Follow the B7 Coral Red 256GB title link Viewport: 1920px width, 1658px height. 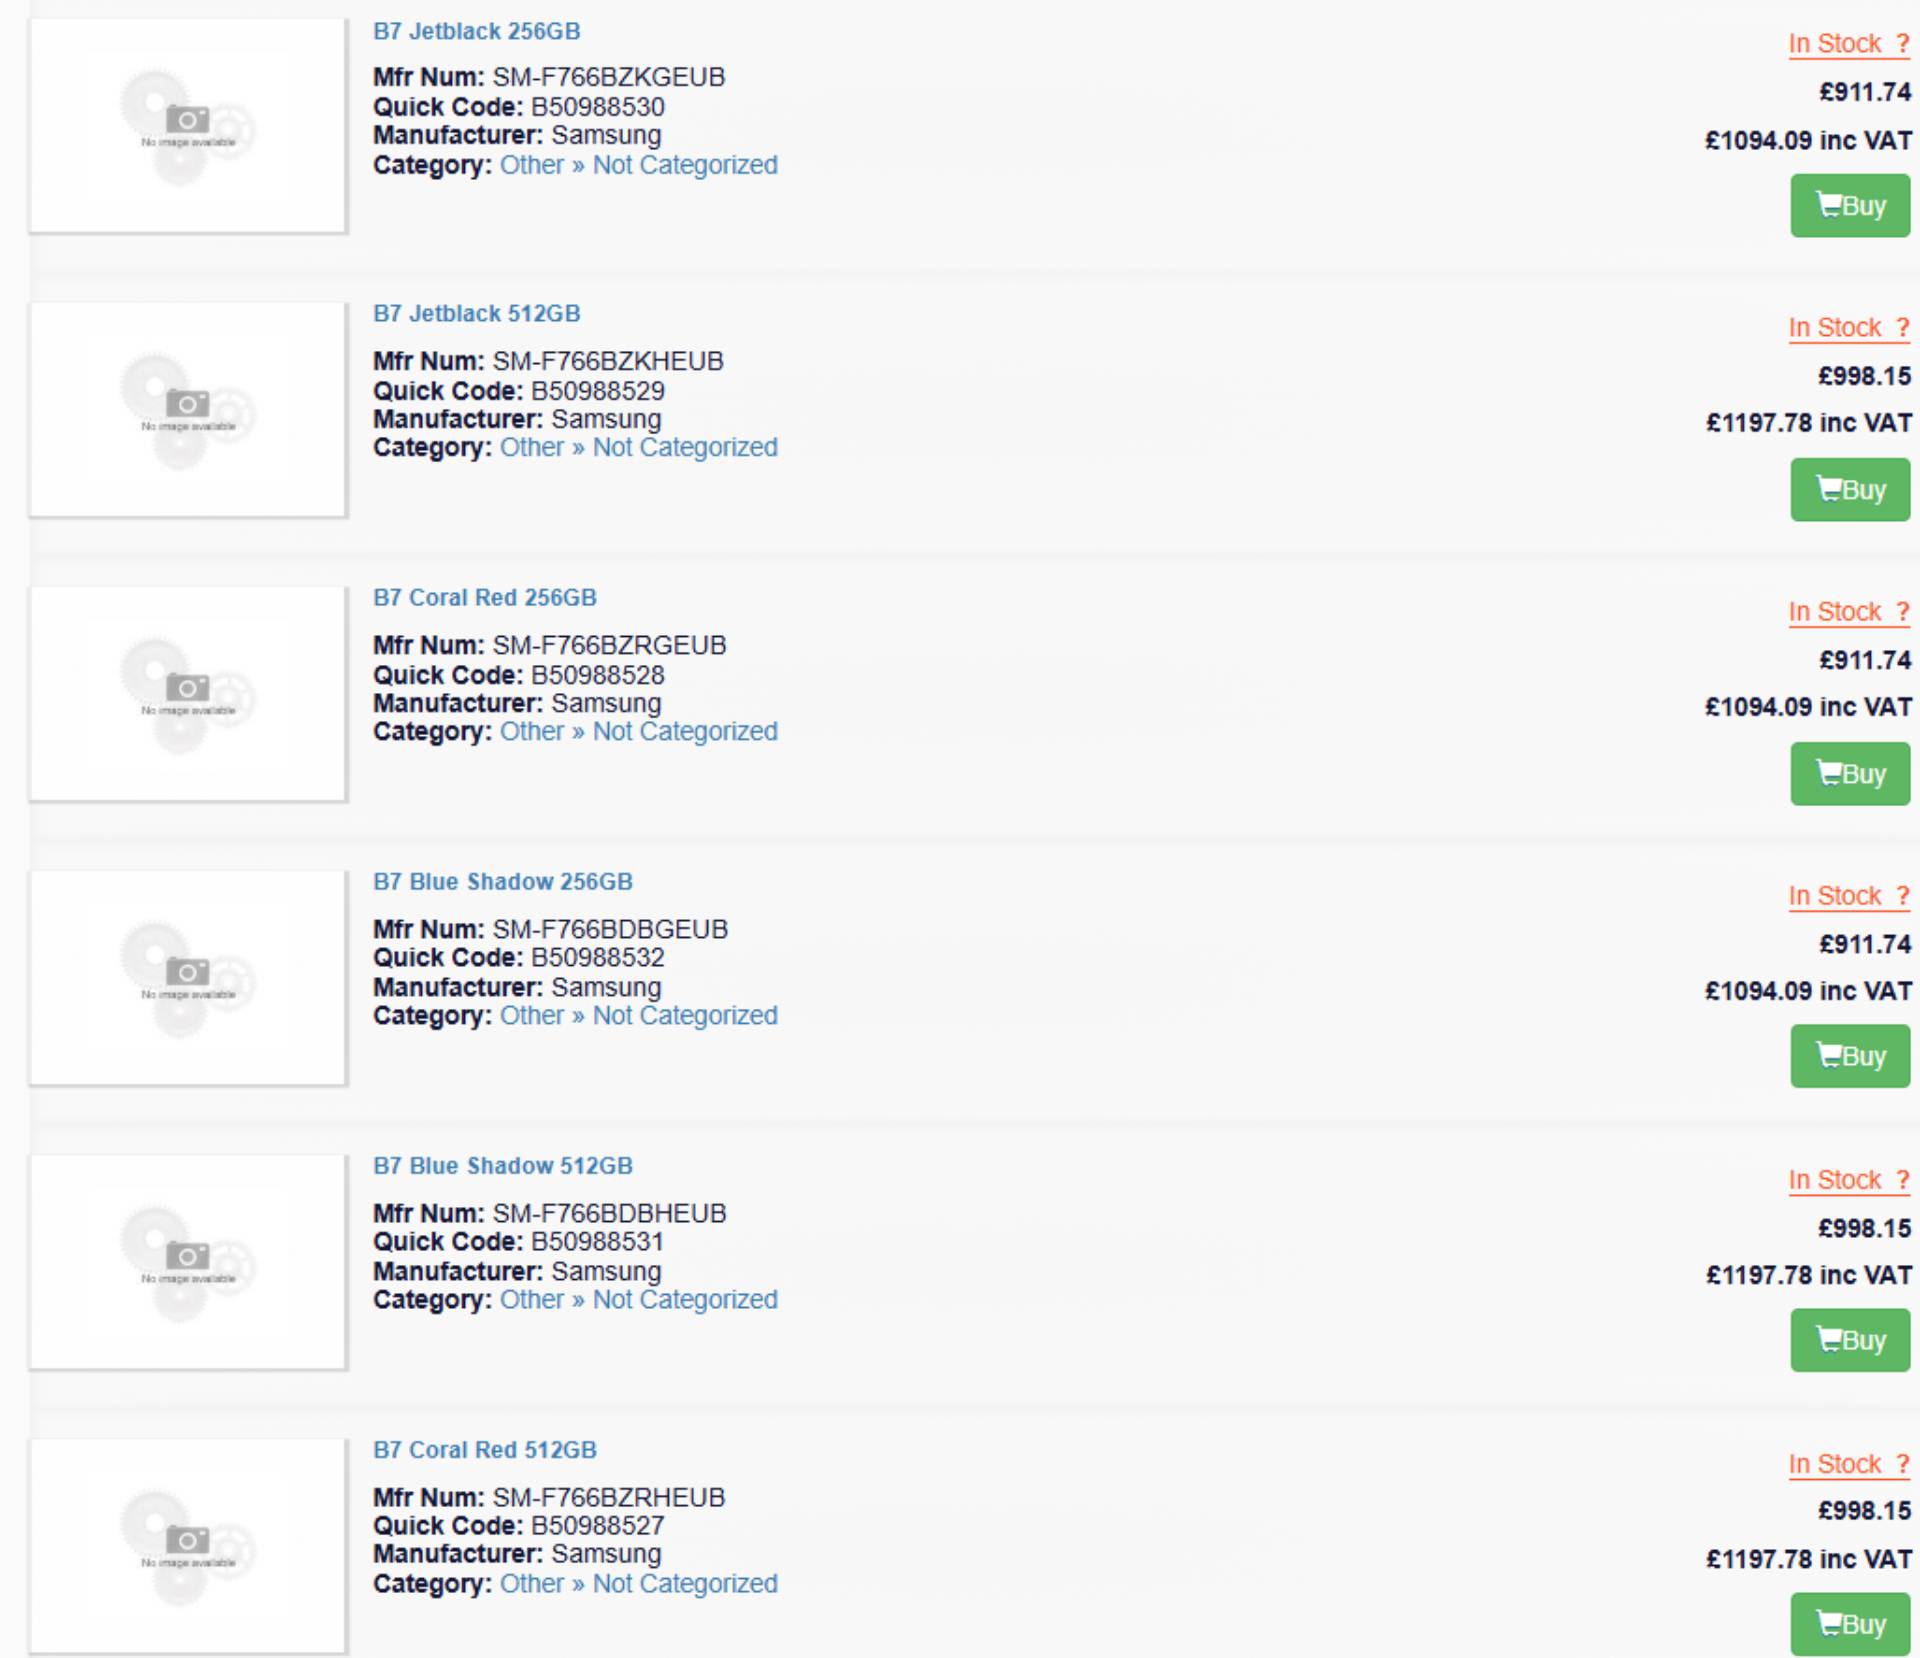484,598
